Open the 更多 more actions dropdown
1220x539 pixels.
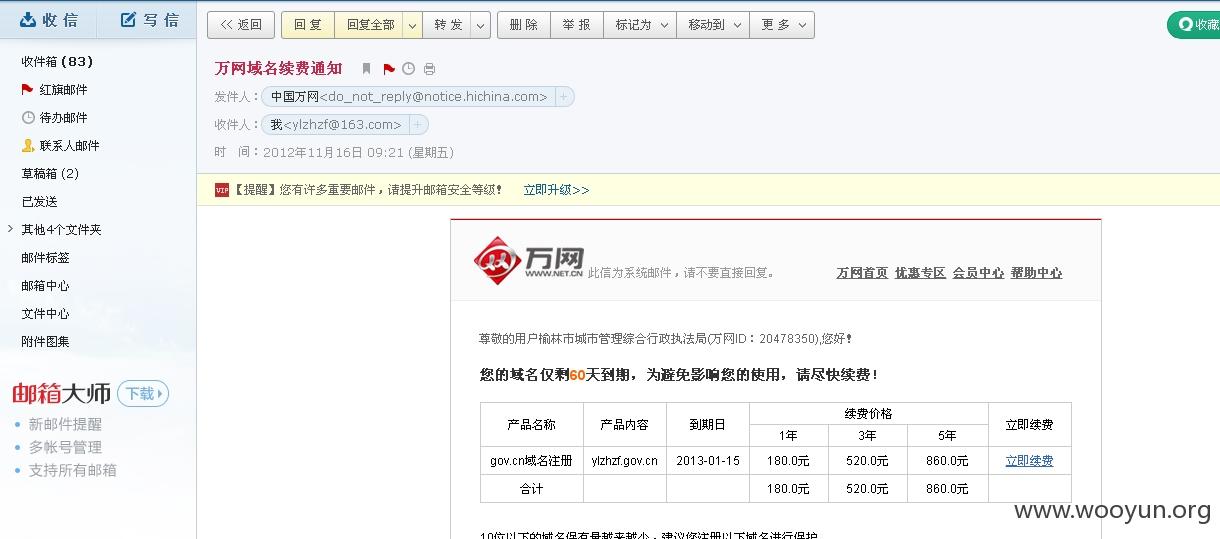pyautogui.click(x=782, y=25)
